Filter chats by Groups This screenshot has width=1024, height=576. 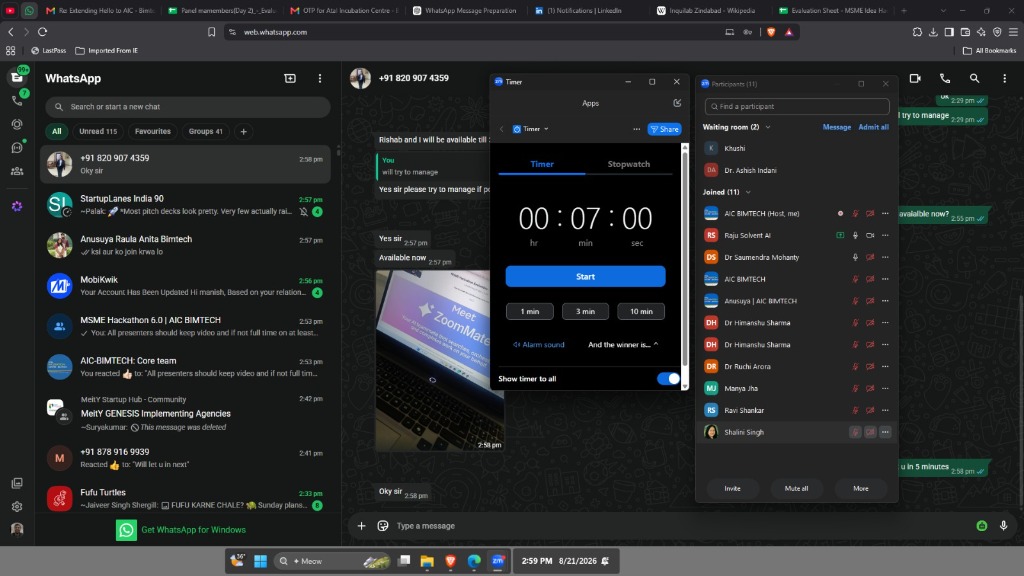click(206, 131)
